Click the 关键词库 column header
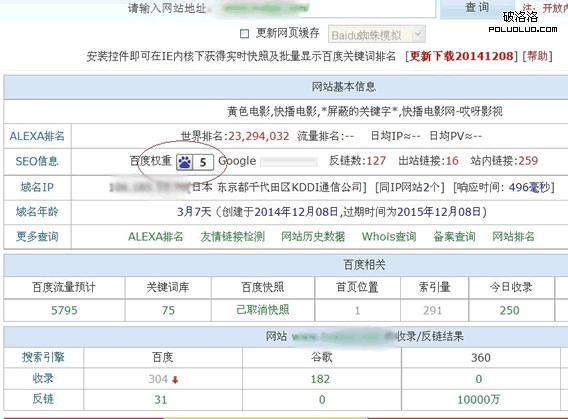Image resolution: width=568 pixels, height=419 pixels. pyautogui.click(x=168, y=287)
